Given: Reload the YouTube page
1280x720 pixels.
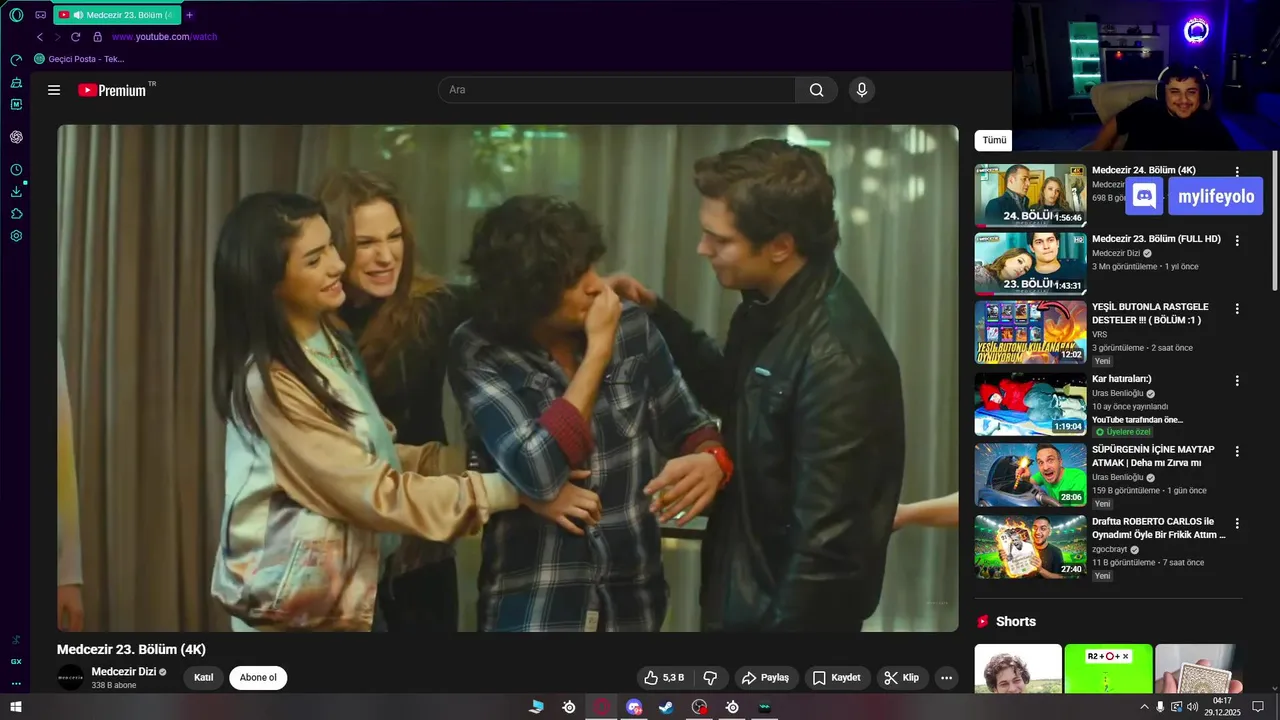Looking at the screenshot, I should pos(75,37).
